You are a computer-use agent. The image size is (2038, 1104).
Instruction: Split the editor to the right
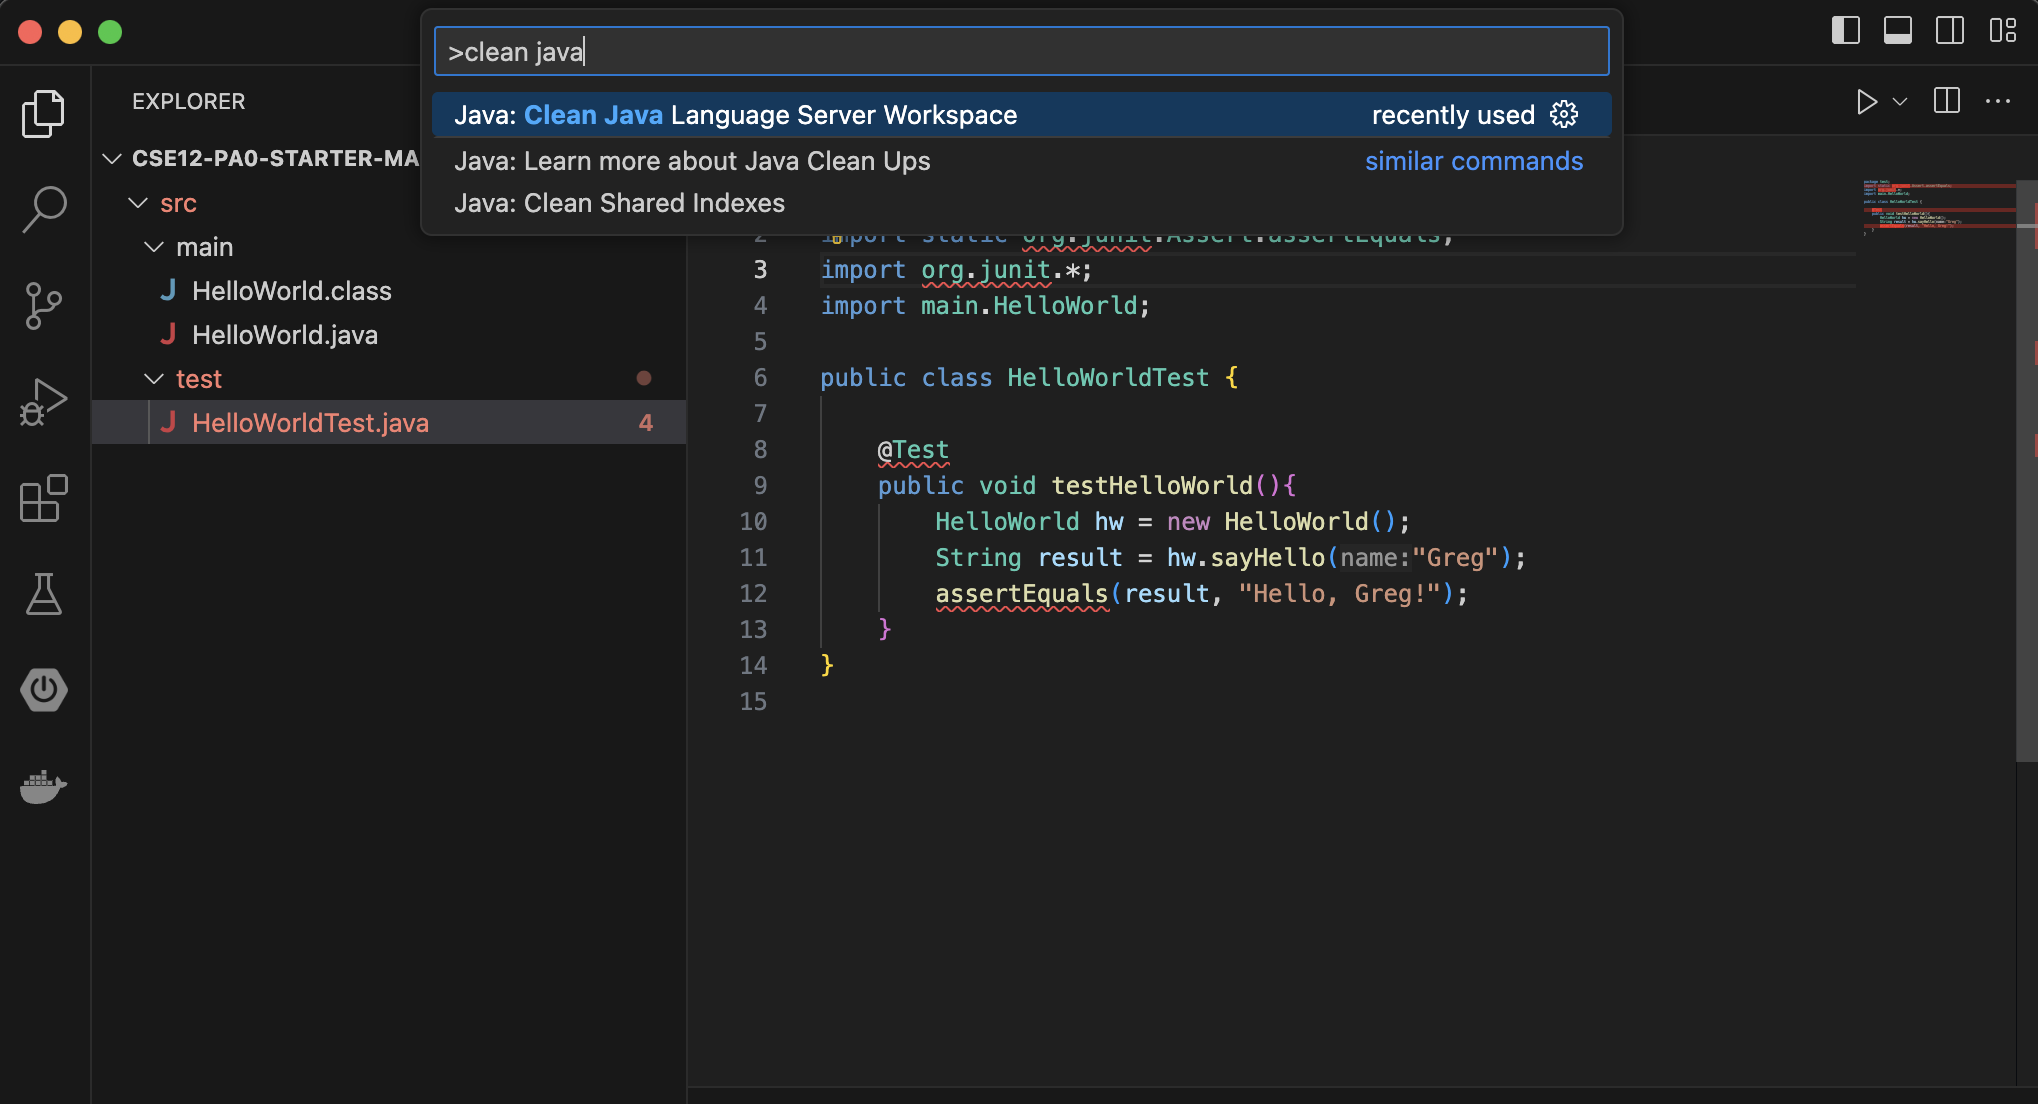1946,101
